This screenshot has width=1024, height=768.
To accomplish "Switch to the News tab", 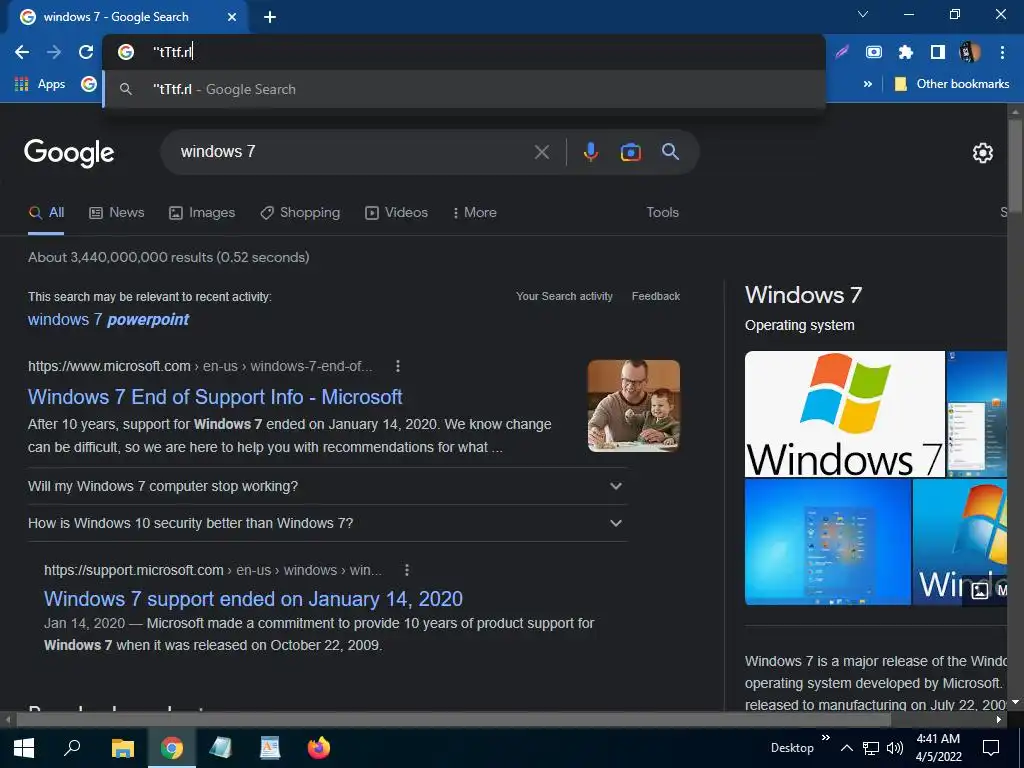I will (x=117, y=212).
